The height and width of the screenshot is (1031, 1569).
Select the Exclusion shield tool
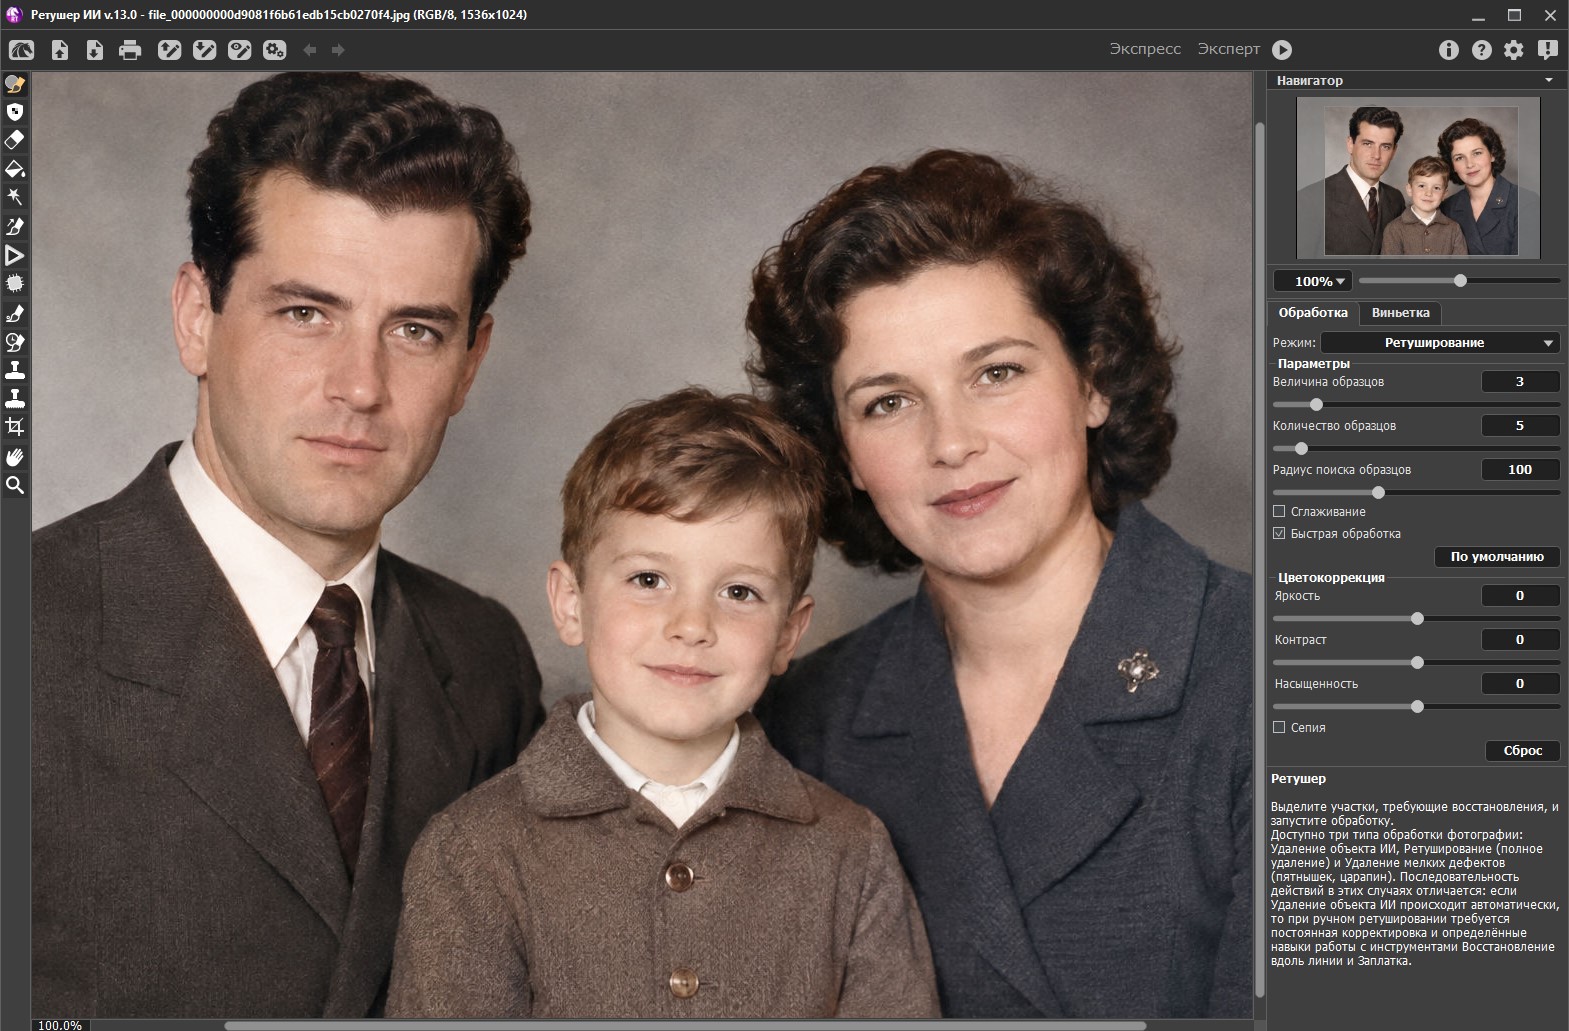click(x=15, y=112)
